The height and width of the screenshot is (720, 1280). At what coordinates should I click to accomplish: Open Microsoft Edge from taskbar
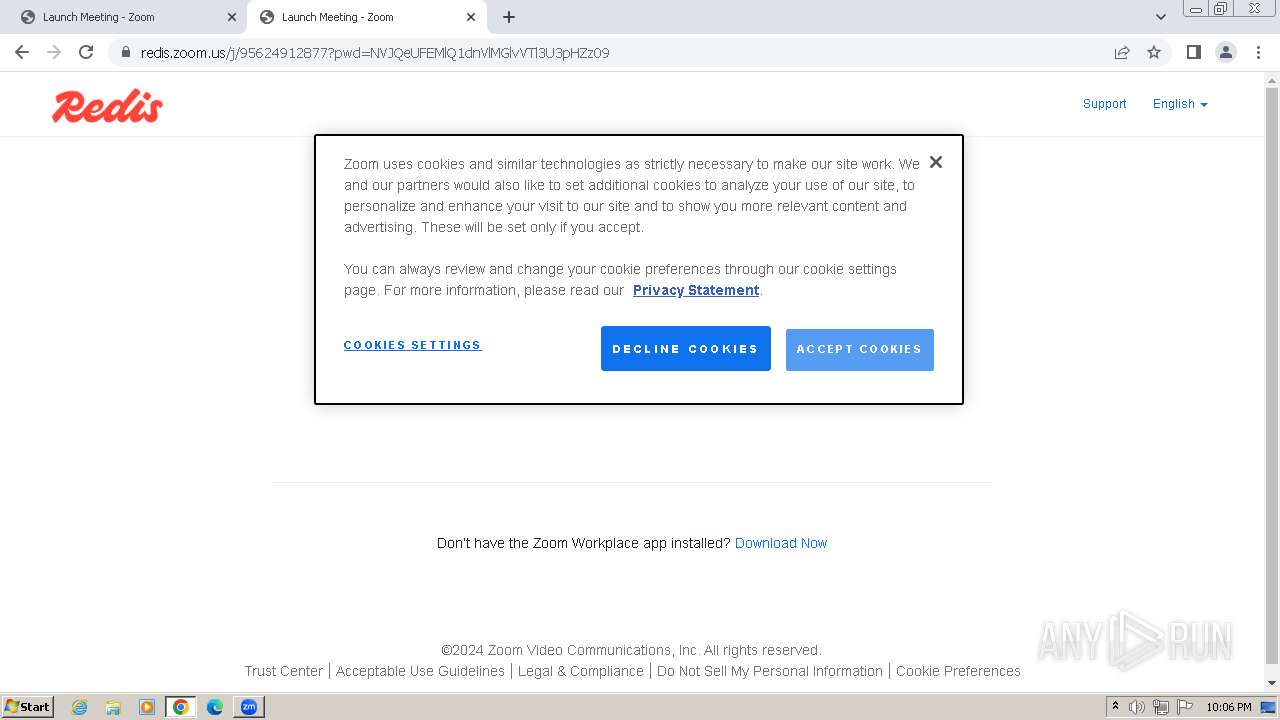tap(215, 707)
